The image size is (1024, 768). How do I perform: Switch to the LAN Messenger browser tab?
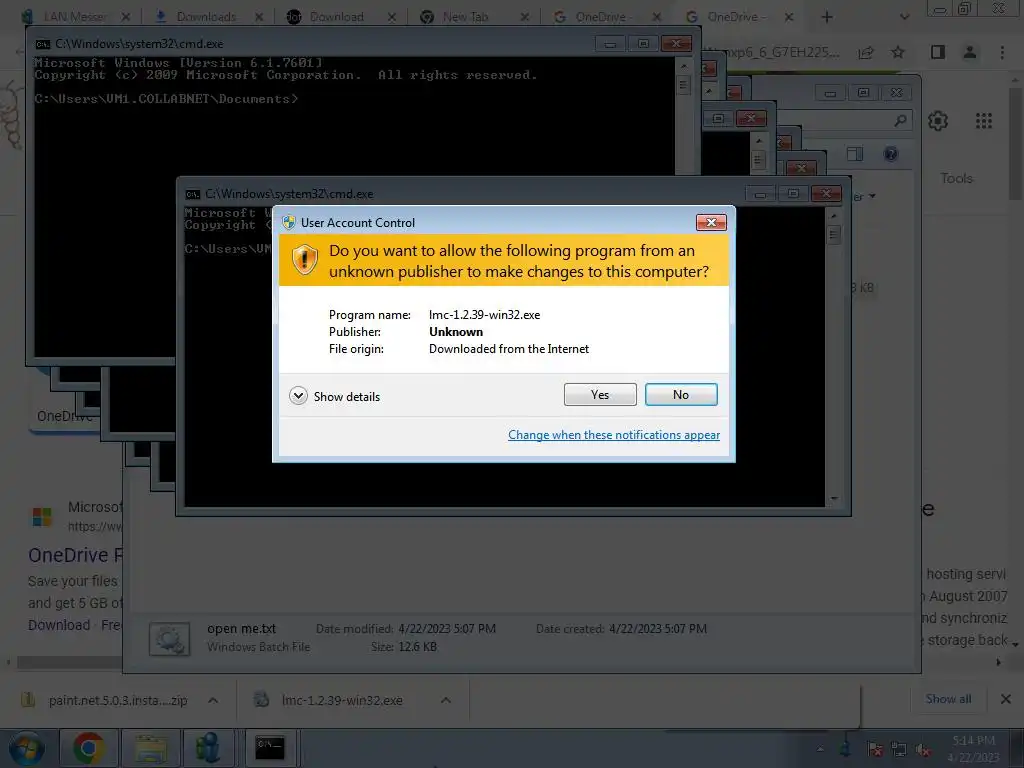(x=74, y=17)
